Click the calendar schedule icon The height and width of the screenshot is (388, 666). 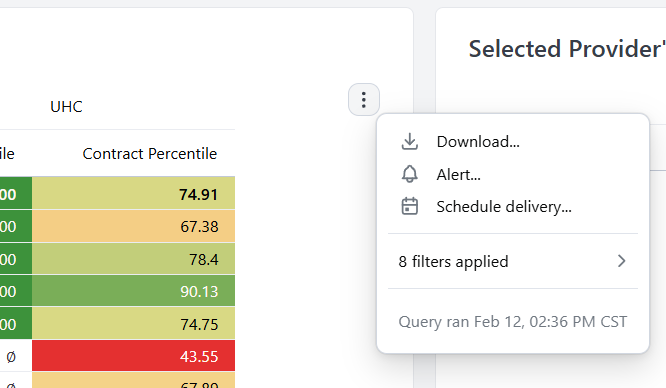pyautogui.click(x=409, y=207)
